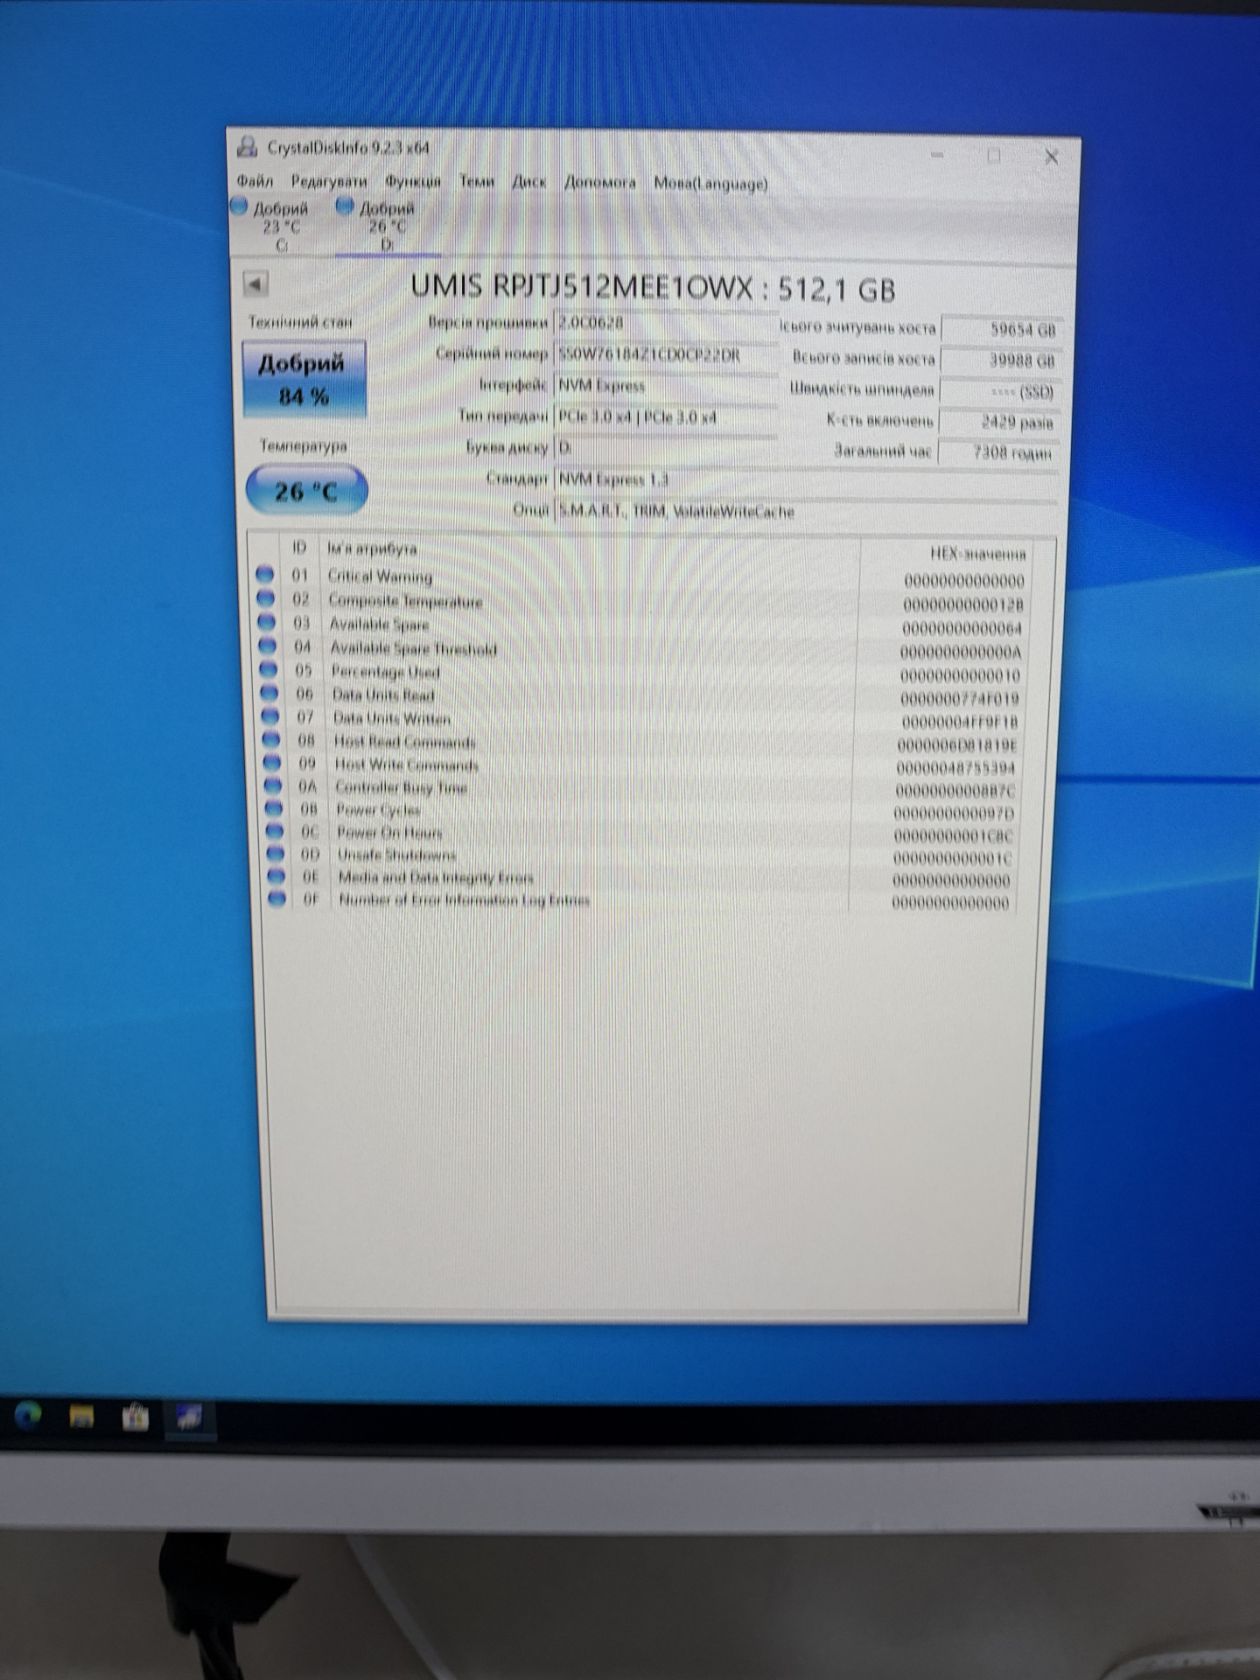The image size is (1260, 1680).
Task: Minimize the CrystalDiskInfo window
Action: click(938, 154)
